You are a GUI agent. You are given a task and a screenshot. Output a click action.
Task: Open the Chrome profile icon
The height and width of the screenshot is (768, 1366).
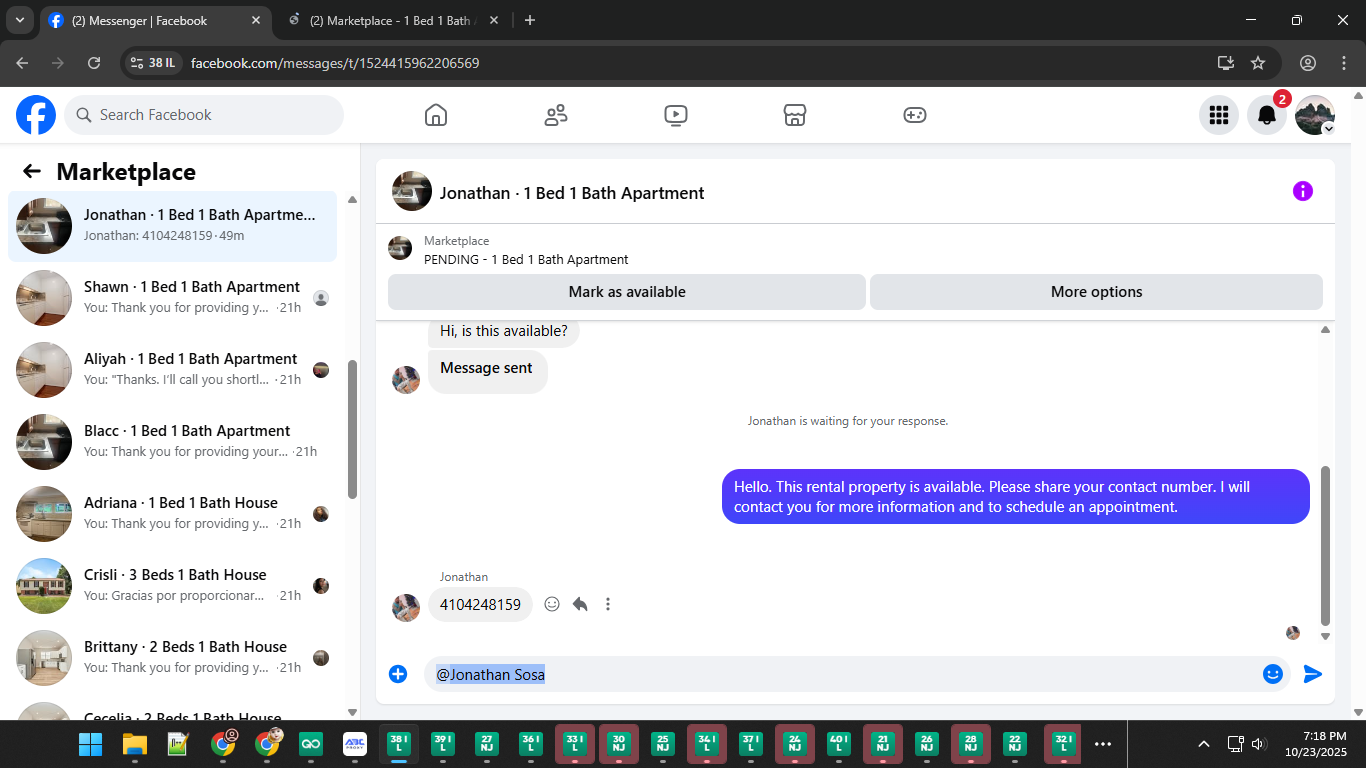(x=1308, y=62)
